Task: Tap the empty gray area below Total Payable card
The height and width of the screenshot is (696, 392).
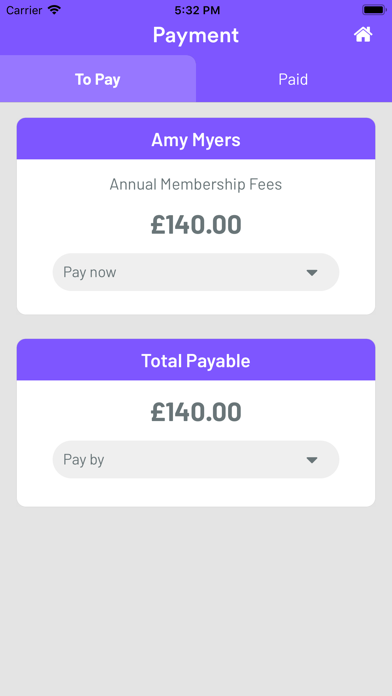Action: pos(196,601)
